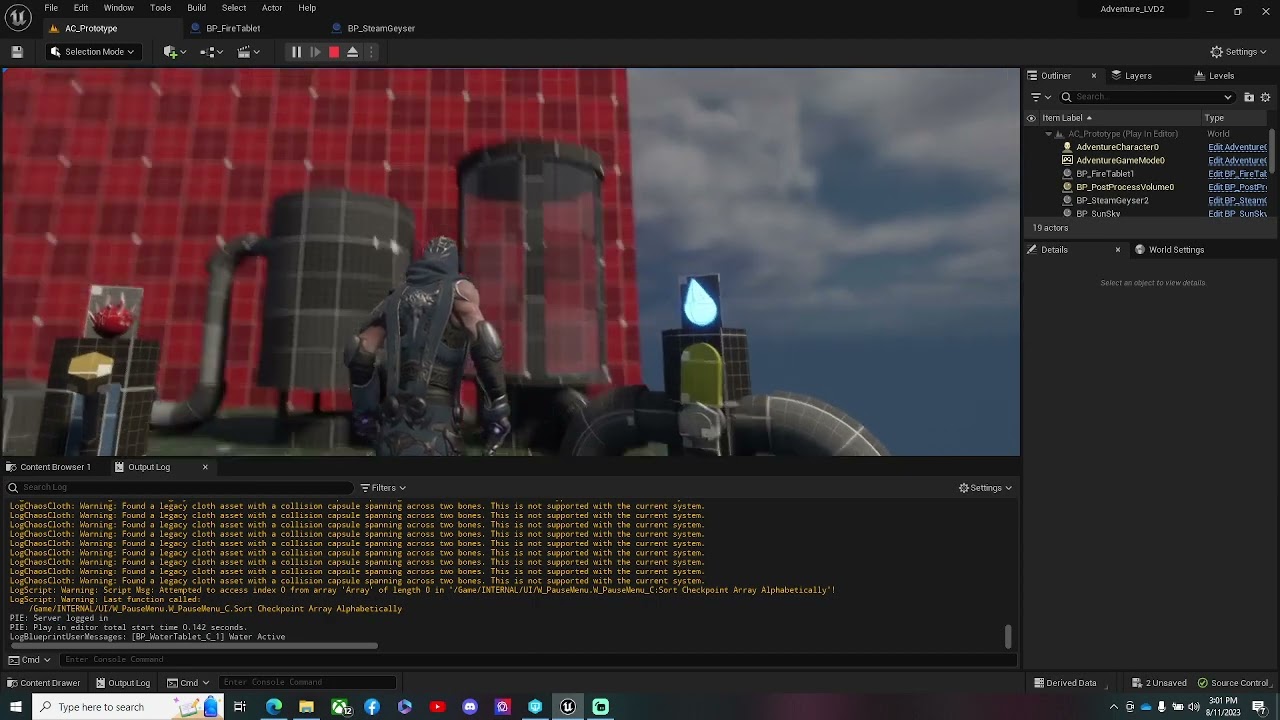Switch to the Layers panel tab
The width and height of the screenshot is (1280, 720).
pos(1138,76)
